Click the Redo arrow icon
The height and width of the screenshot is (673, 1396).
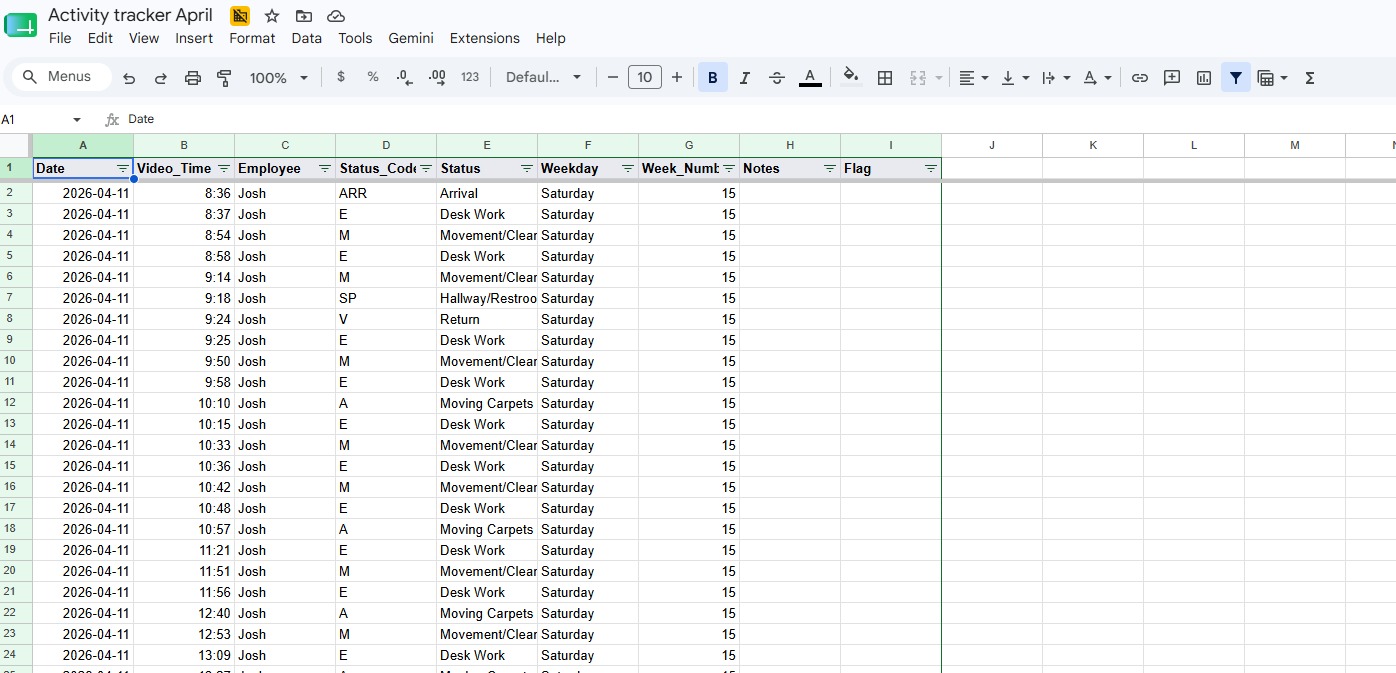click(161, 78)
